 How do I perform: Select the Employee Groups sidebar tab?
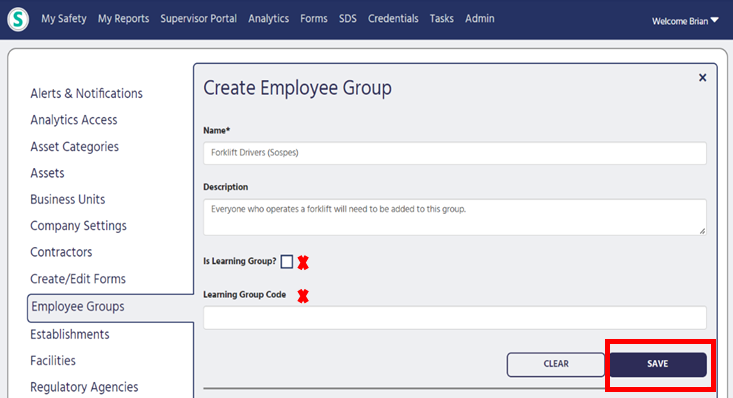110,308
